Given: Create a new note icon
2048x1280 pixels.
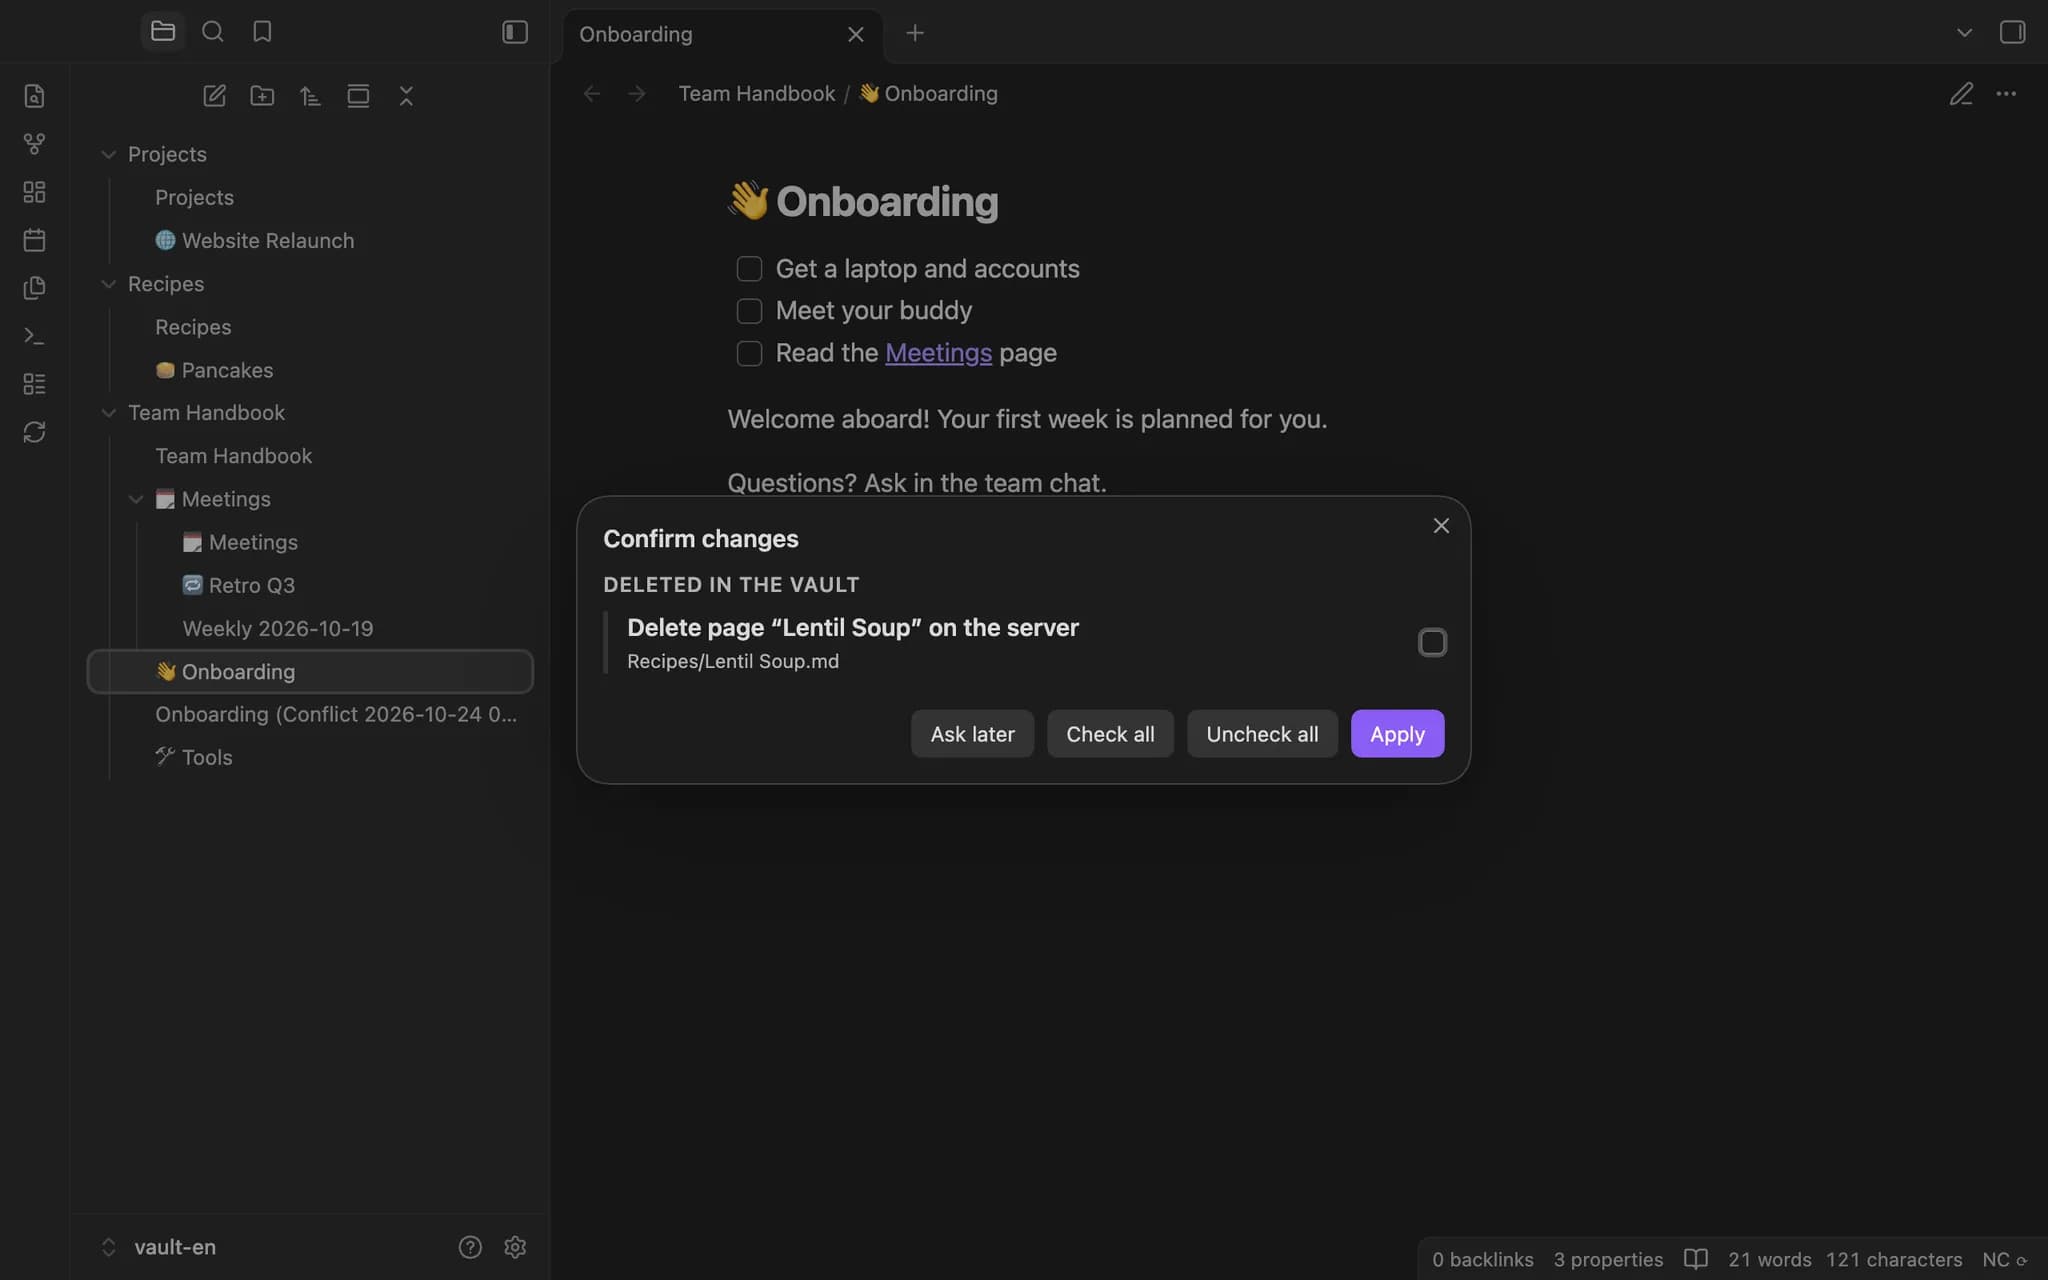Looking at the screenshot, I should pyautogui.click(x=214, y=96).
